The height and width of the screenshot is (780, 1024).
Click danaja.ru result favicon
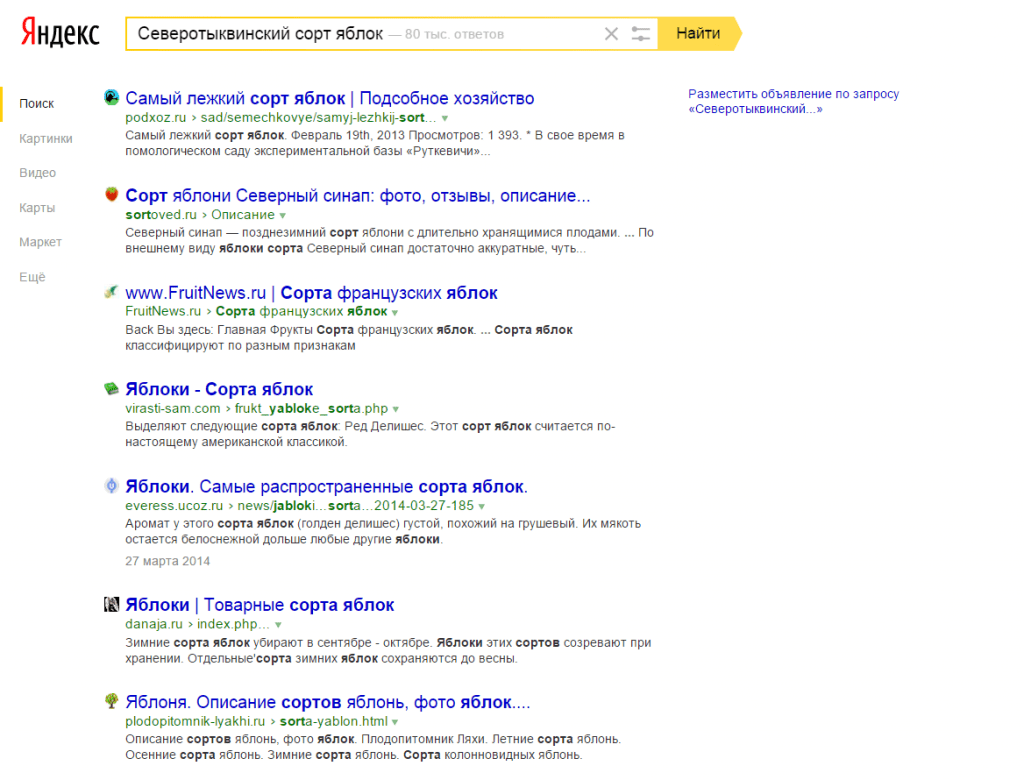pyautogui.click(x=111, y=604)
